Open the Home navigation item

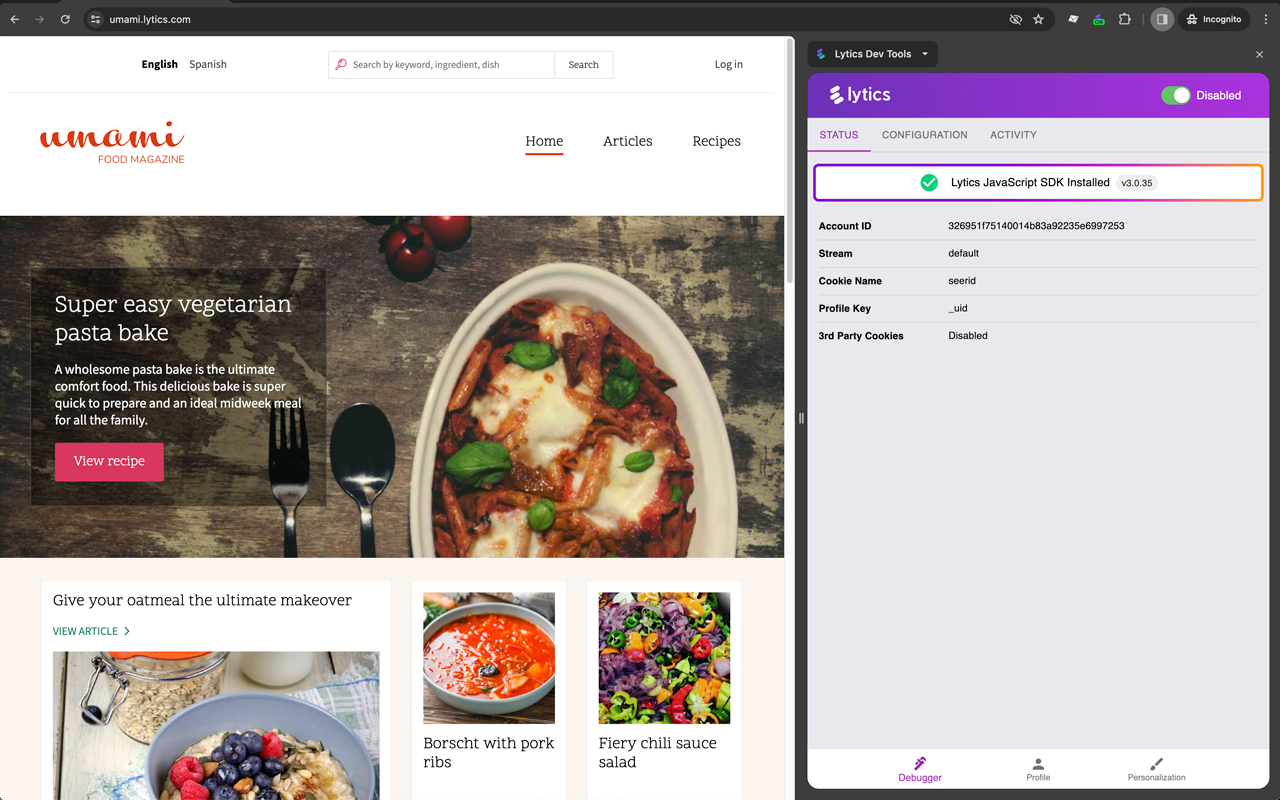(544, 141)
